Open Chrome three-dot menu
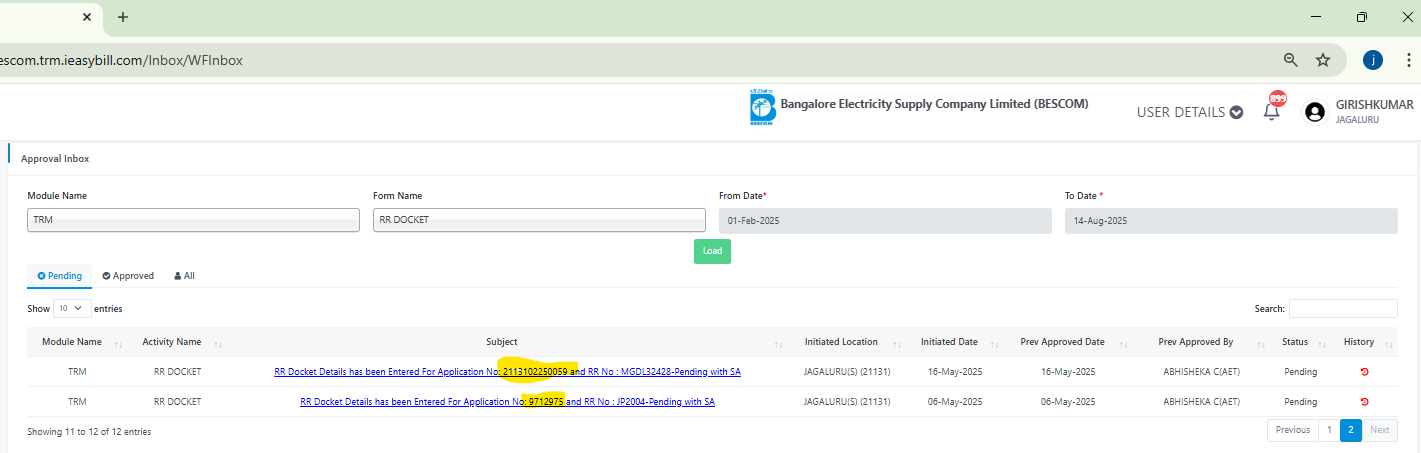Viewport: 1421px width, 453px height. coord(1408,60)
